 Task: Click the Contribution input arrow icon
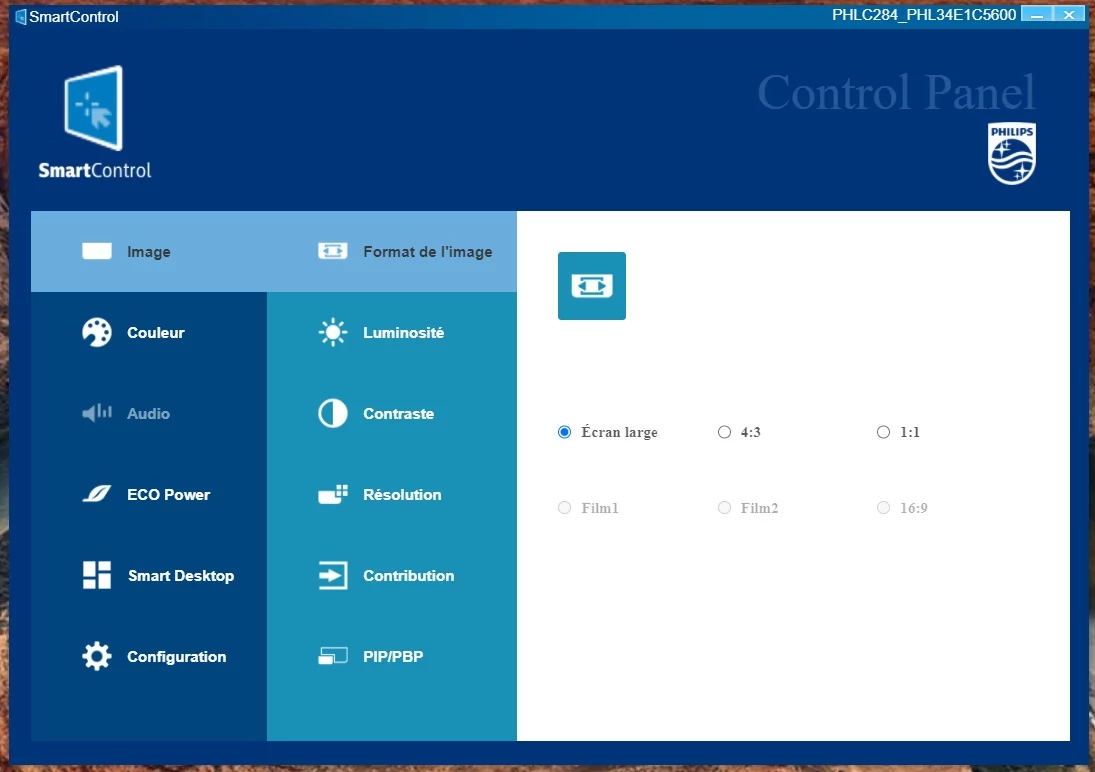pos(332,576)
